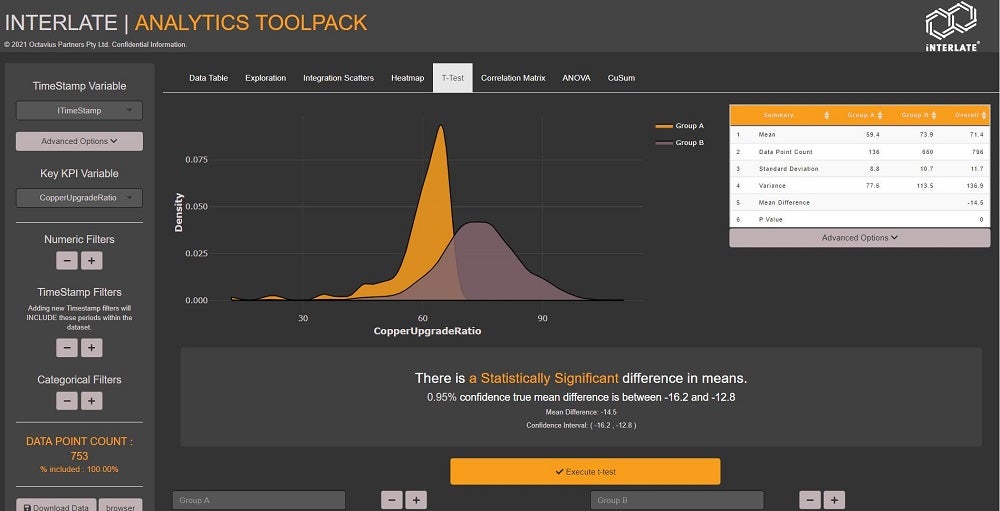Click the Density y-axis title
Screen dimensions: 1000x511
179,212
